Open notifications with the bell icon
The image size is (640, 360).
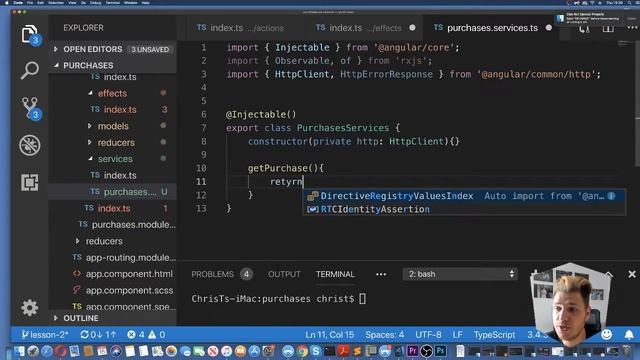tap(629, 335)
